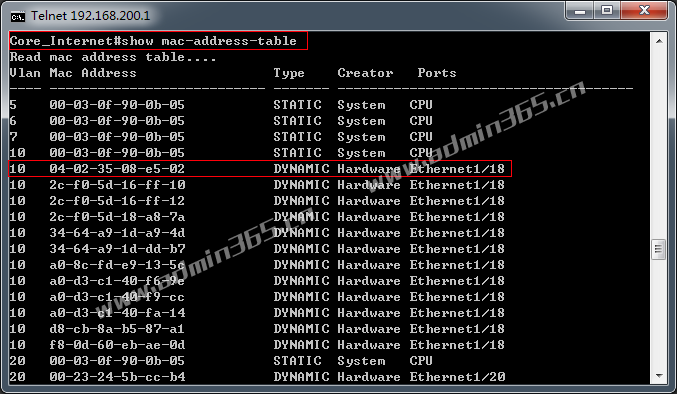Select MAC address a0-d3-c1-40-f6-9e
677x394 pixels.
pyautogui.click(x=117, y=281)
